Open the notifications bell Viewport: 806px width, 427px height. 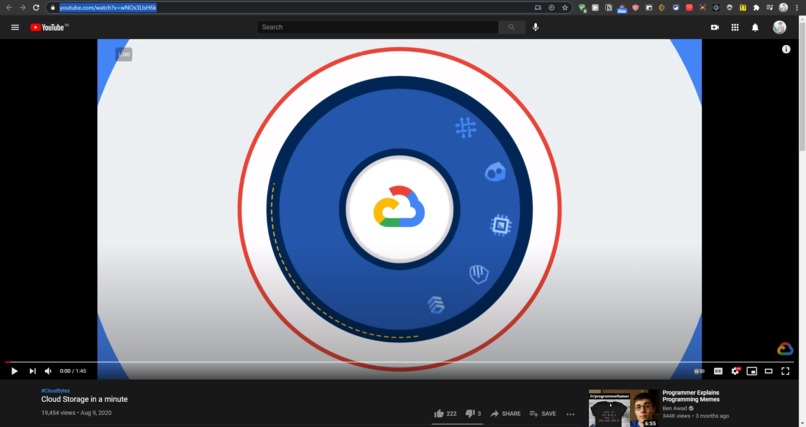click(x=755, y=27)
